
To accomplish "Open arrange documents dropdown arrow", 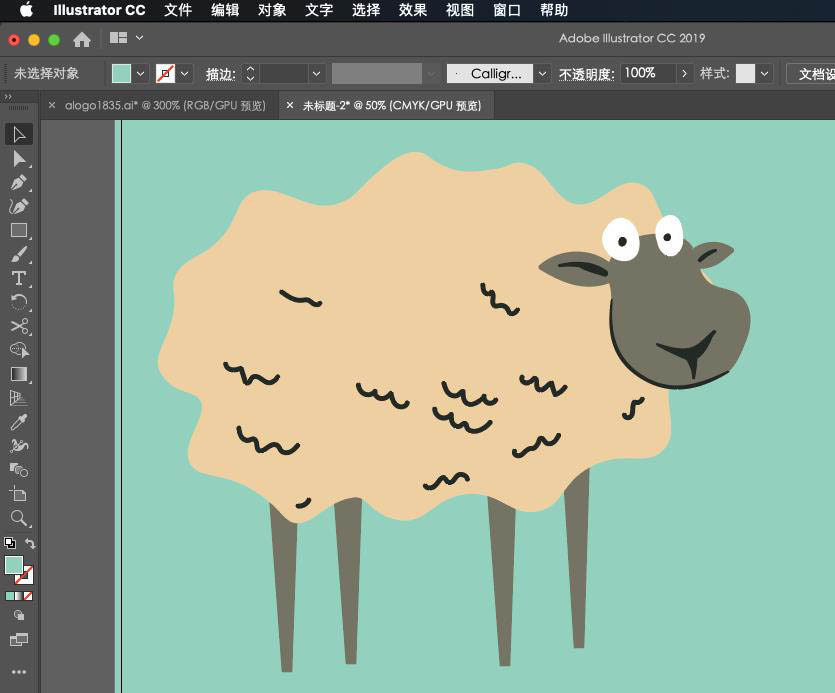I will (x=140, y=38).
